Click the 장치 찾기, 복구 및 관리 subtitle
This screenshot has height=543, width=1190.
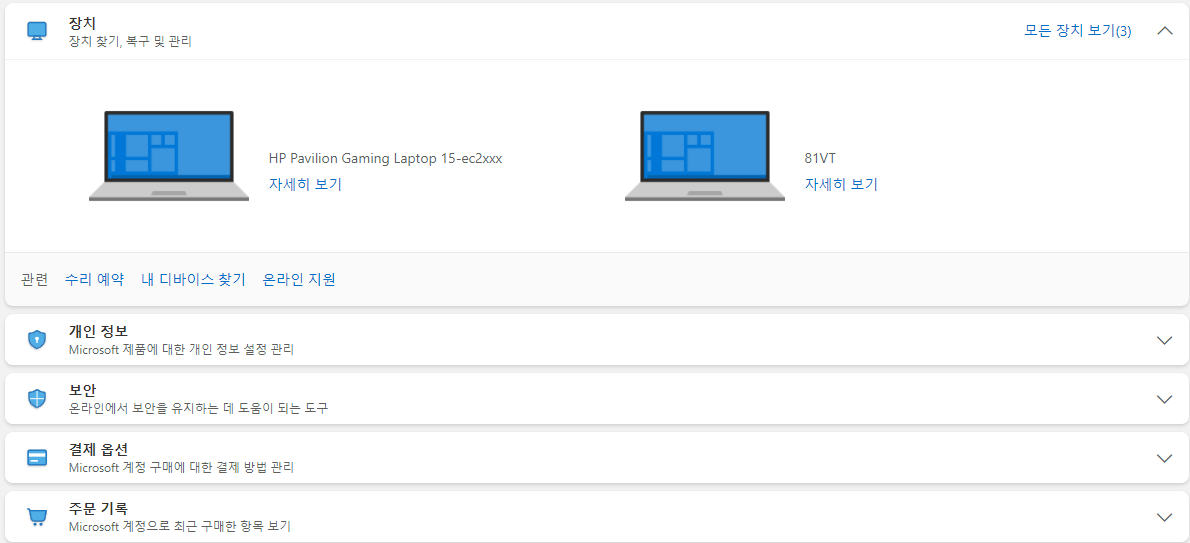tap(130, 41)
